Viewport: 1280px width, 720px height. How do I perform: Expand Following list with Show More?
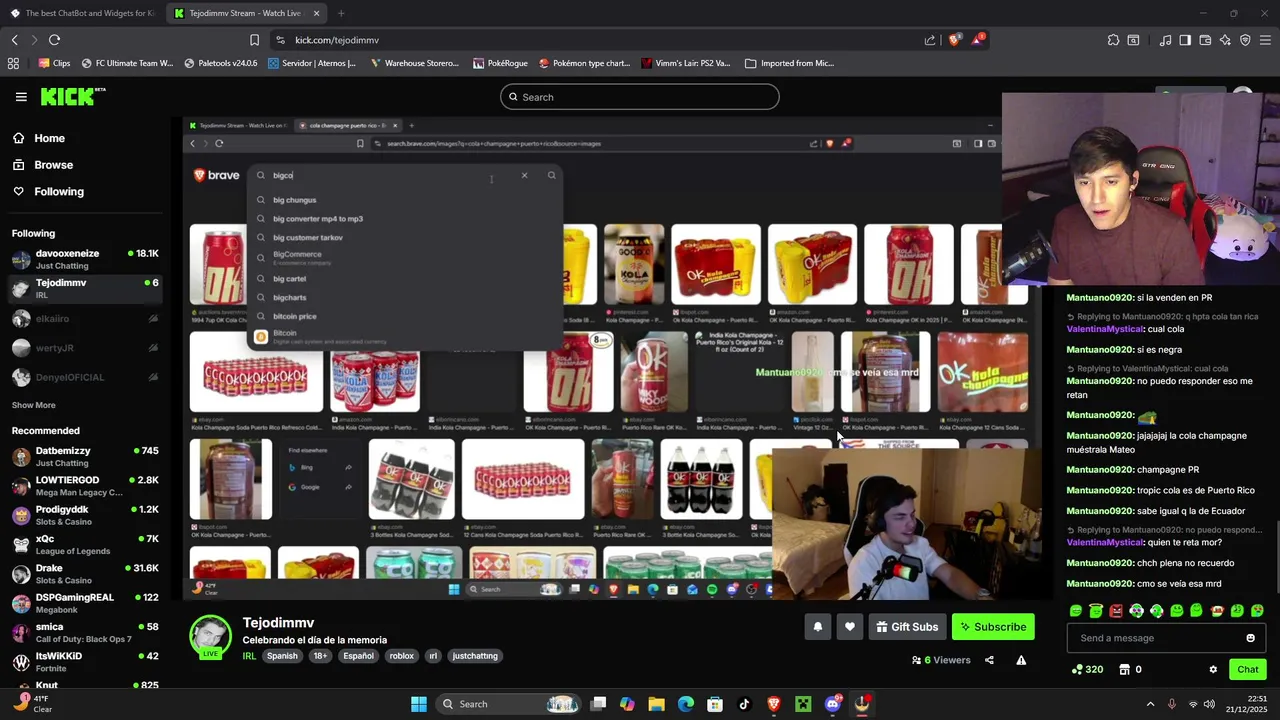34,405
